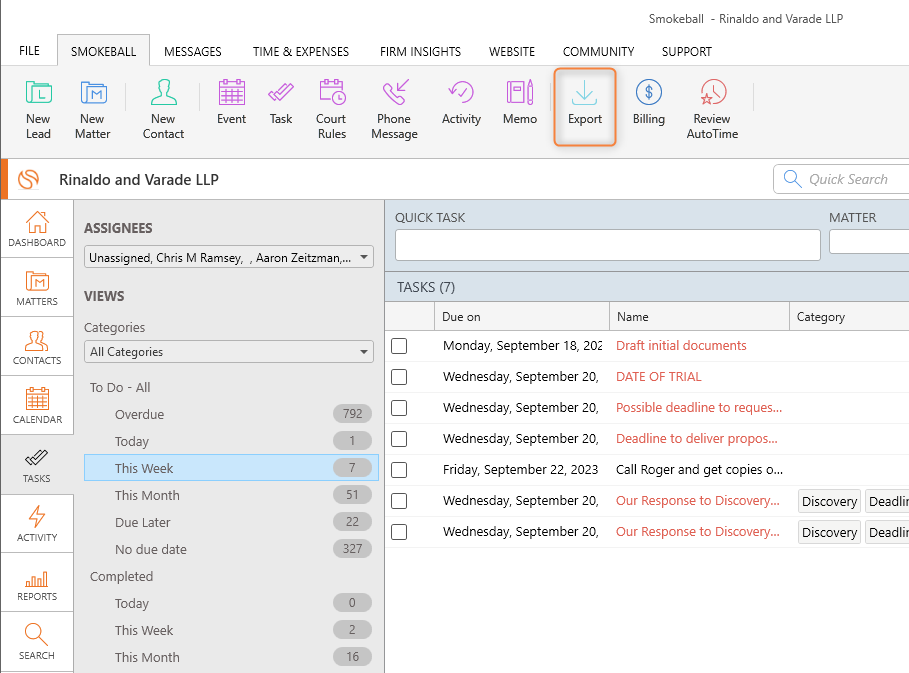Click into the Quick Task input field
Screen dimensions: 909x673
point(607,245)
